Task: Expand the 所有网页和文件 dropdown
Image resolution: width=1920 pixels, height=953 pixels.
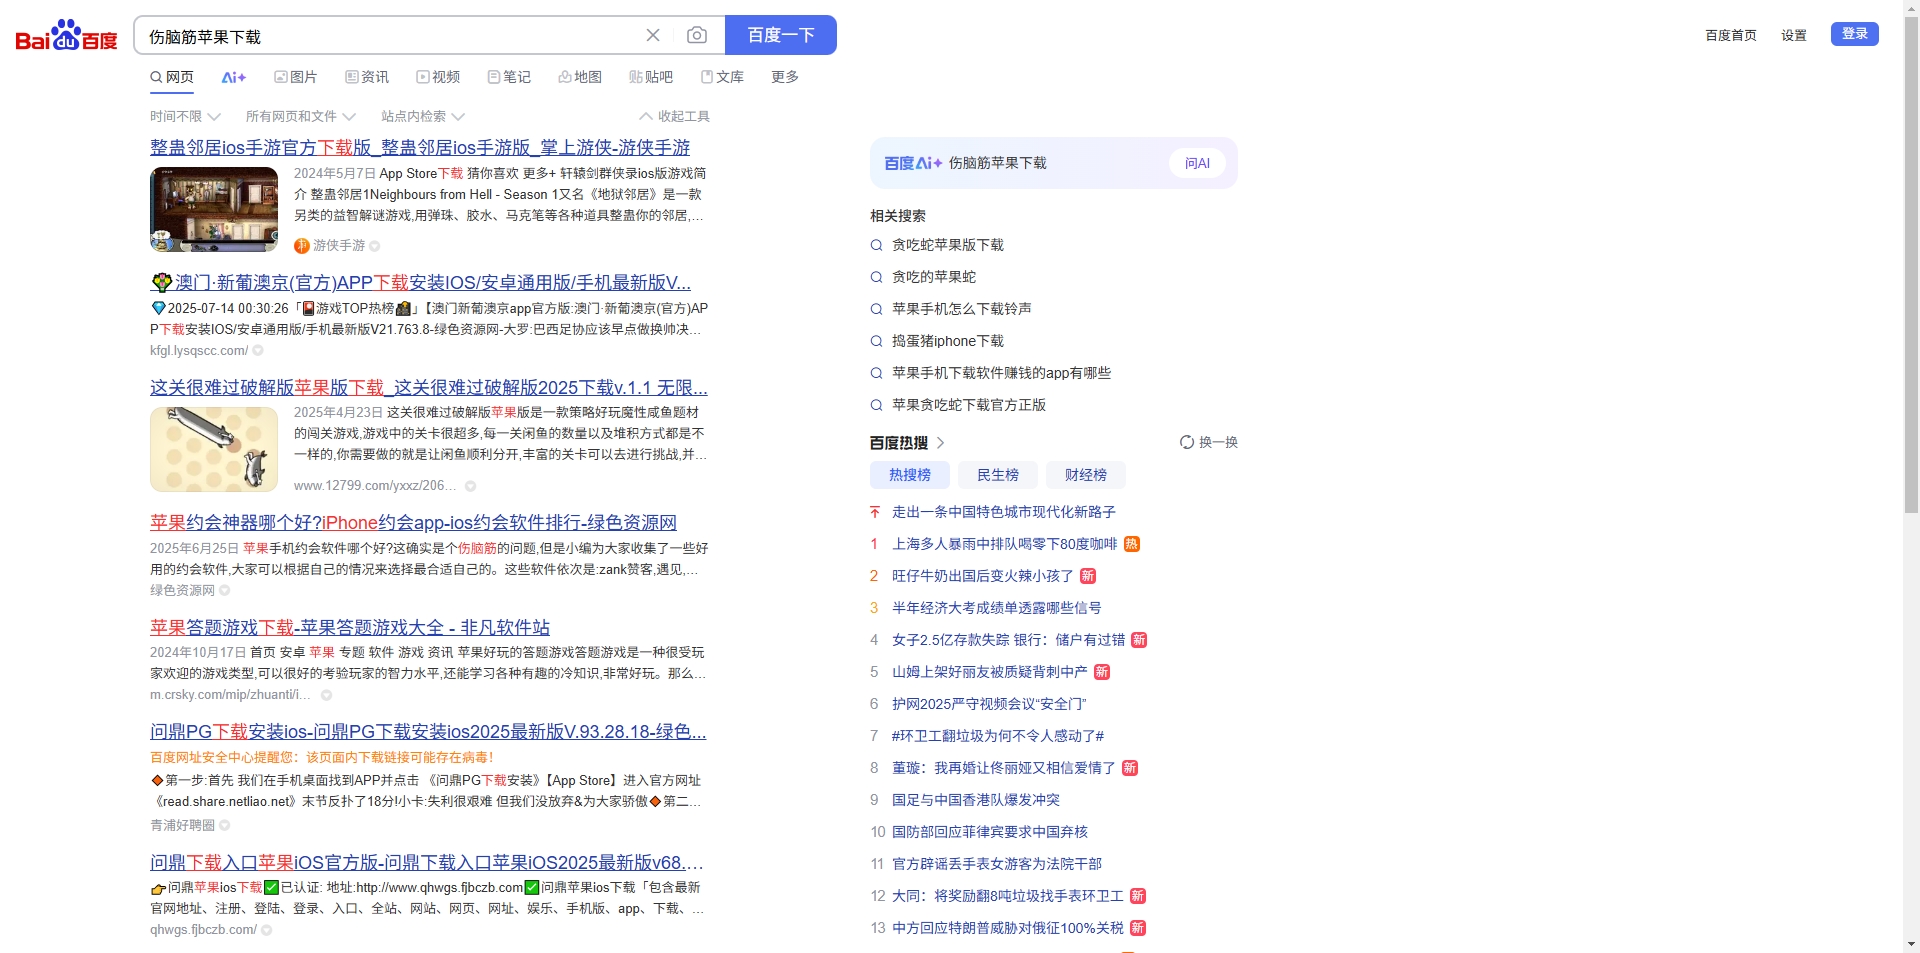Action: point(301,116)
